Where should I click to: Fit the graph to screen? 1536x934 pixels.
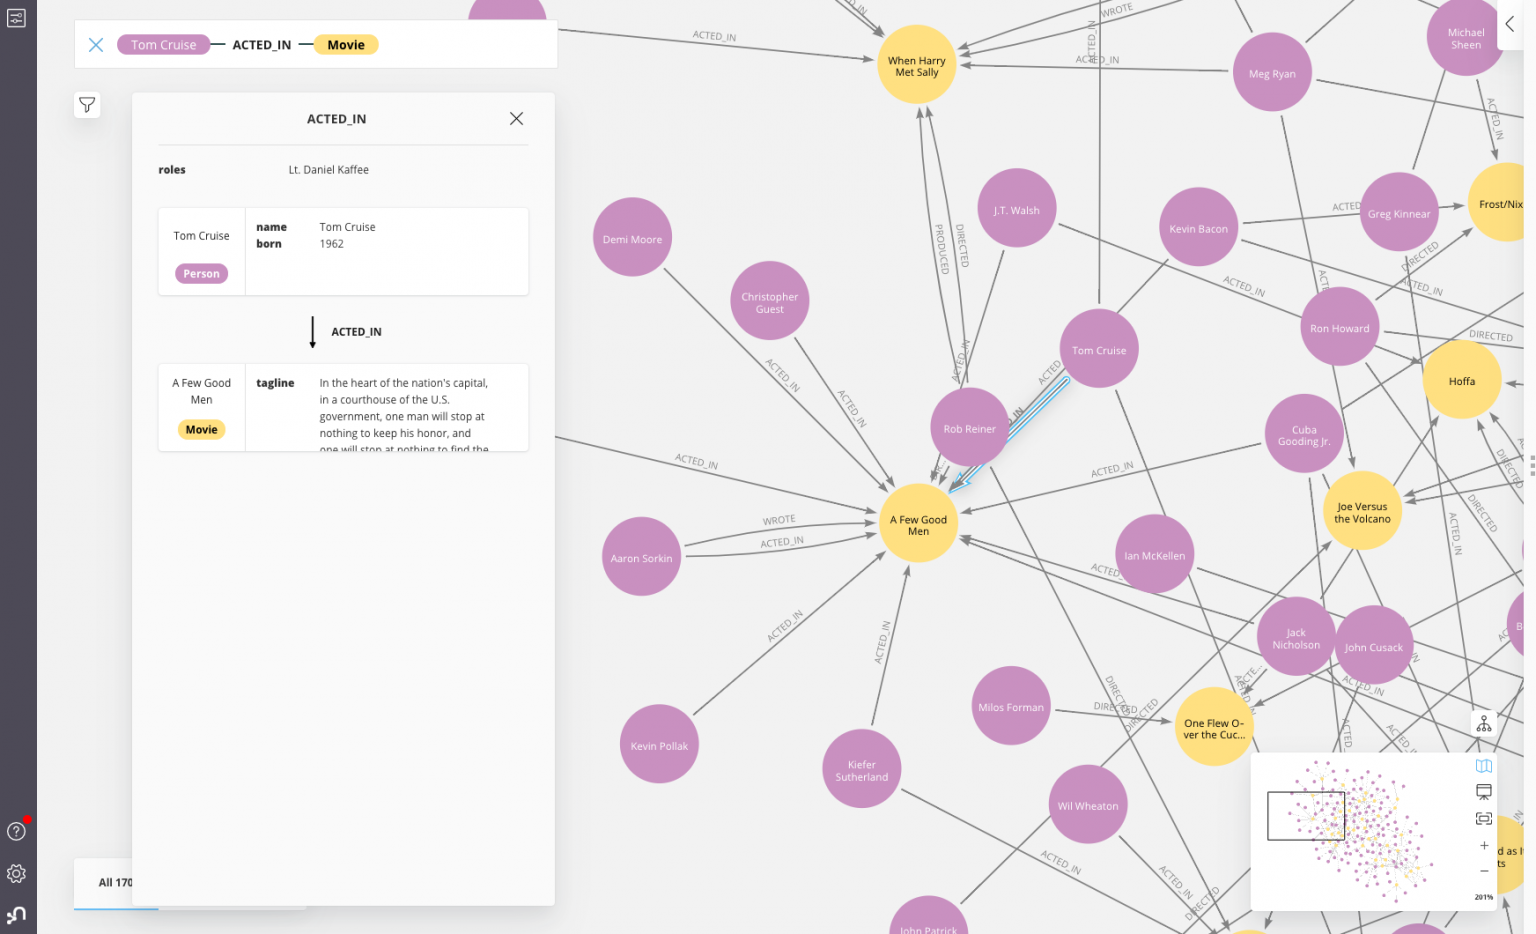point(1484,818)
